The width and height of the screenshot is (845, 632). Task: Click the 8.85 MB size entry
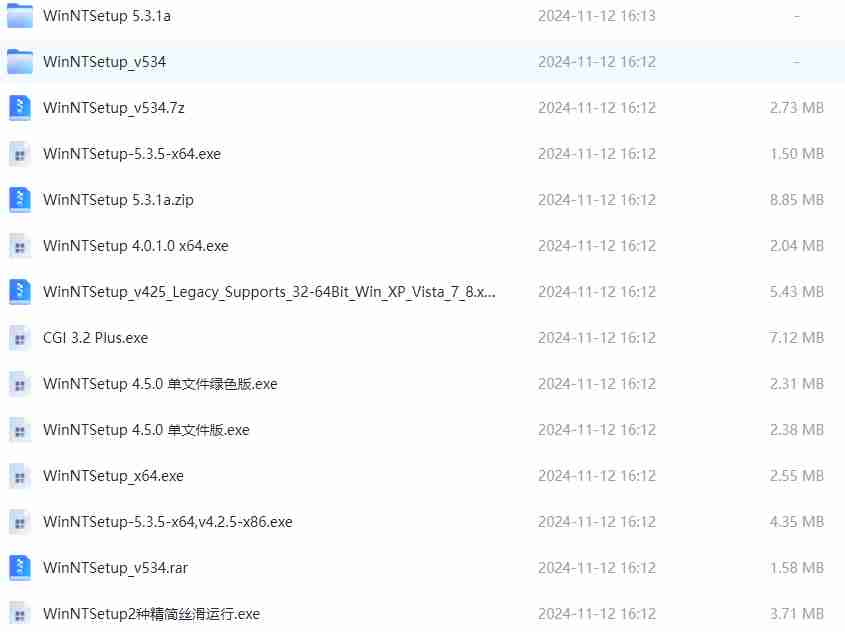796,200
